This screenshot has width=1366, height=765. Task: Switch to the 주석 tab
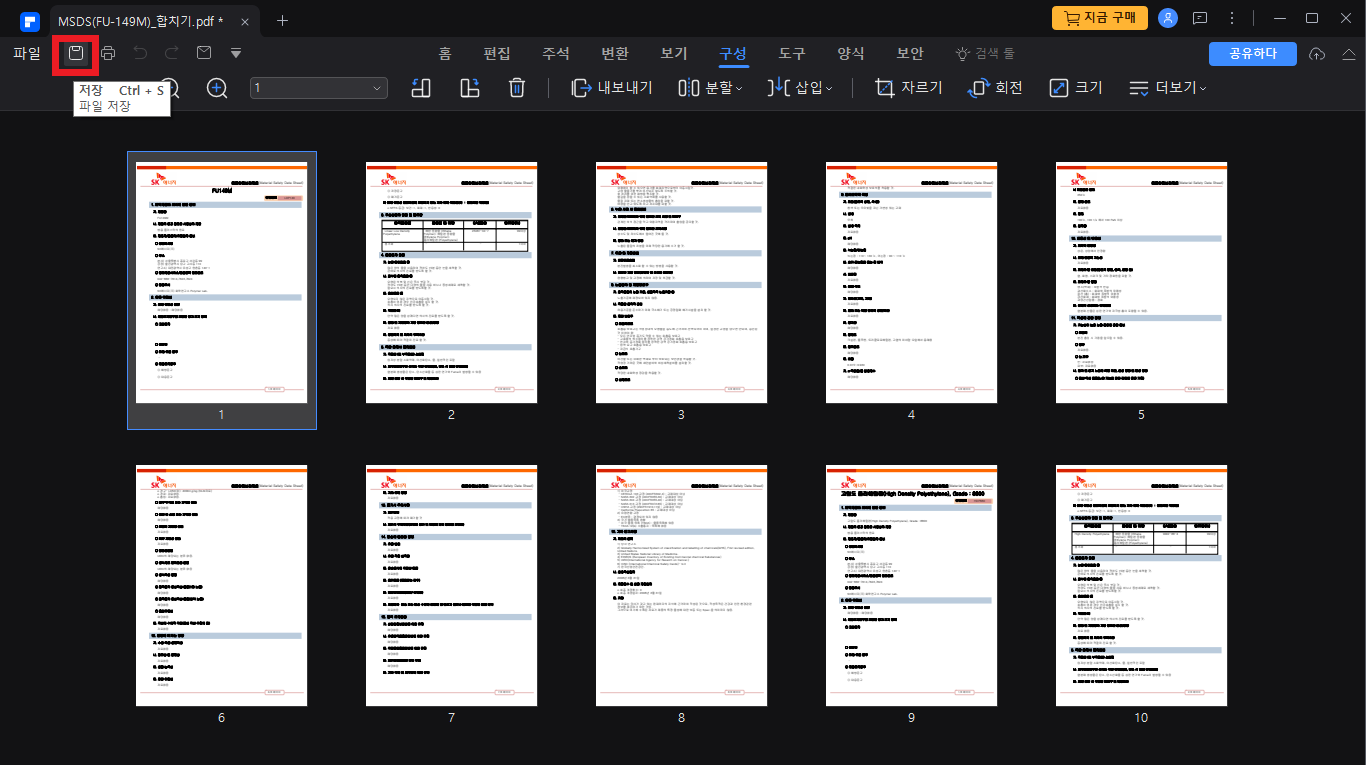pyautogui.click(x=556, y=53)
